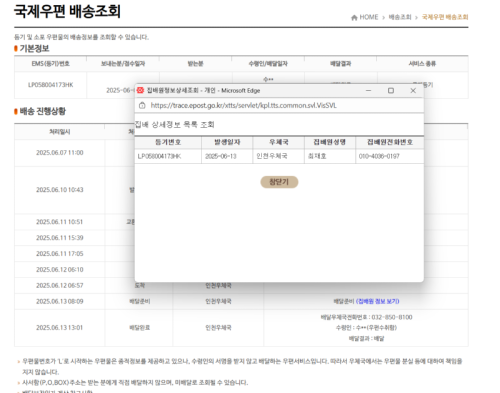Click 배달완료 status in the 13:01 row
The image size is (500, 393).
coord(140,328)
